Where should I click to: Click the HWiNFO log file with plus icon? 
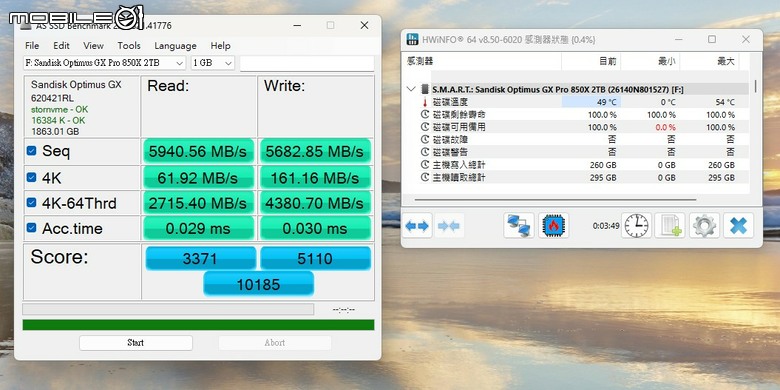click(670, 226)
